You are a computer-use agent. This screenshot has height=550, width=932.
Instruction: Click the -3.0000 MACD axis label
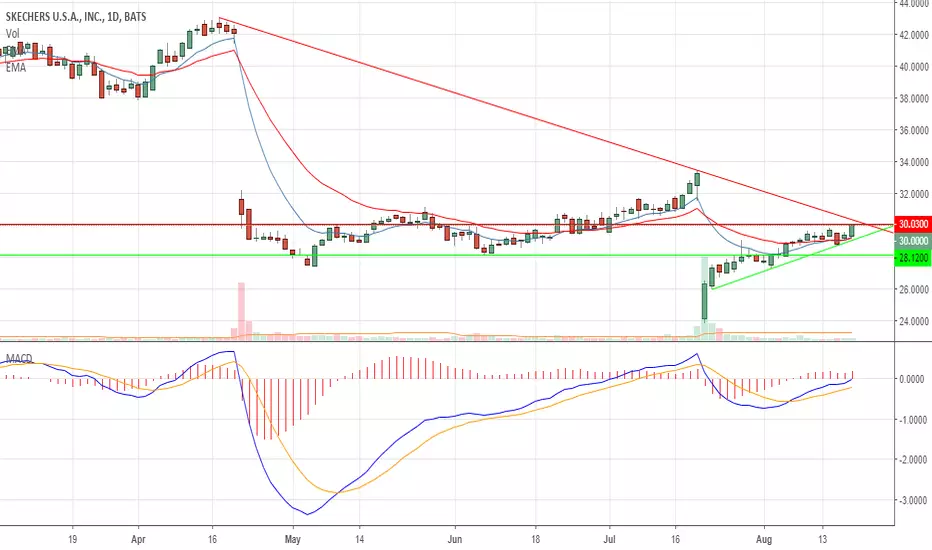[x=912, y=500]
